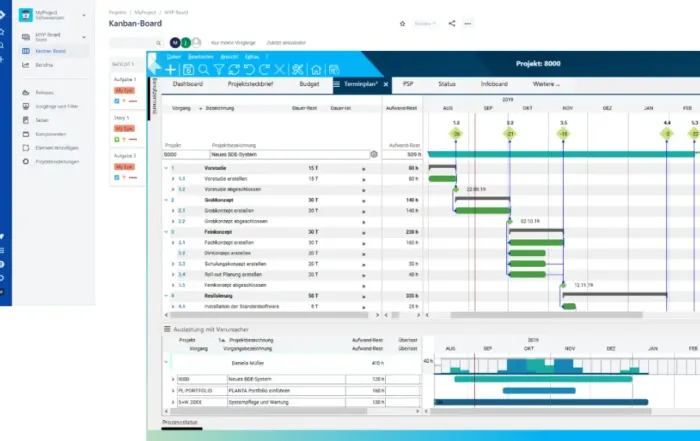
Task: Open the Weitere ... tab menu
Action: tap(546, 84)
